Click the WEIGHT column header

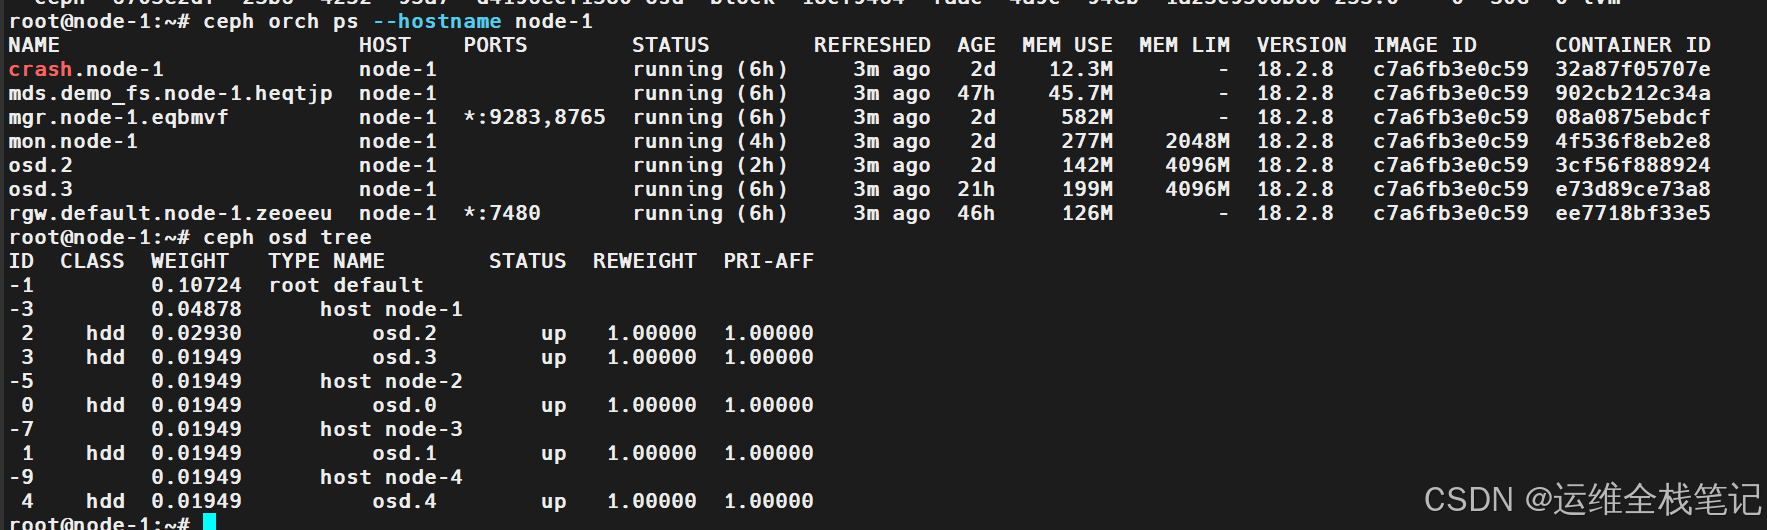coord(190,261)
